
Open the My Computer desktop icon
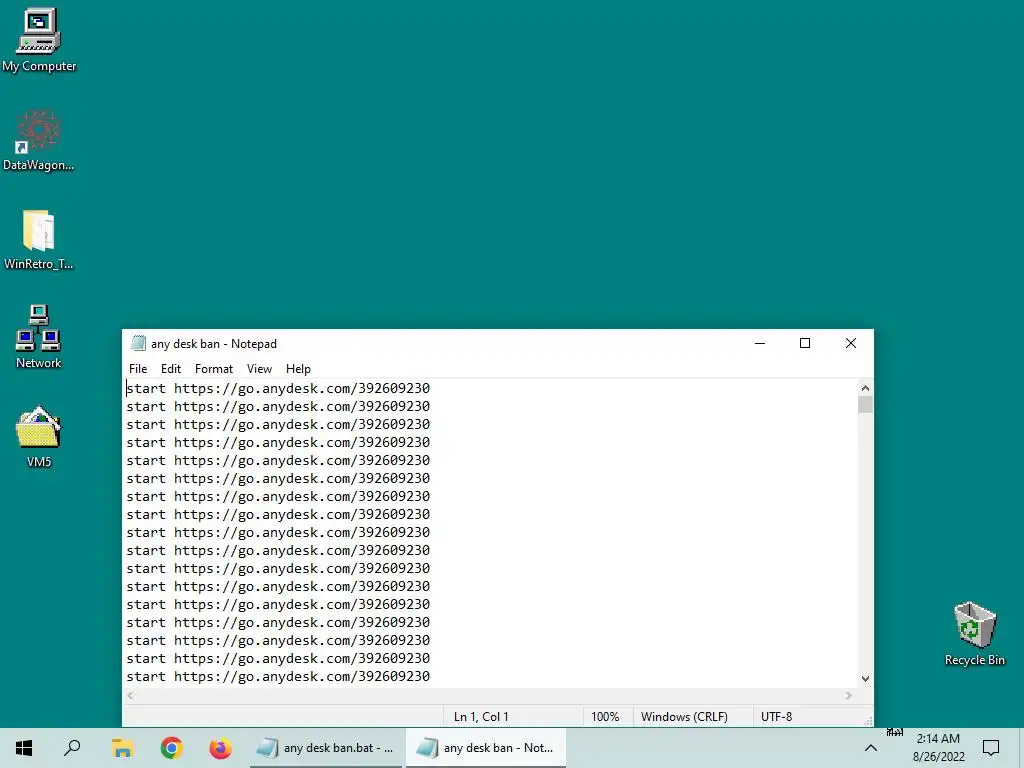point(39,40)
